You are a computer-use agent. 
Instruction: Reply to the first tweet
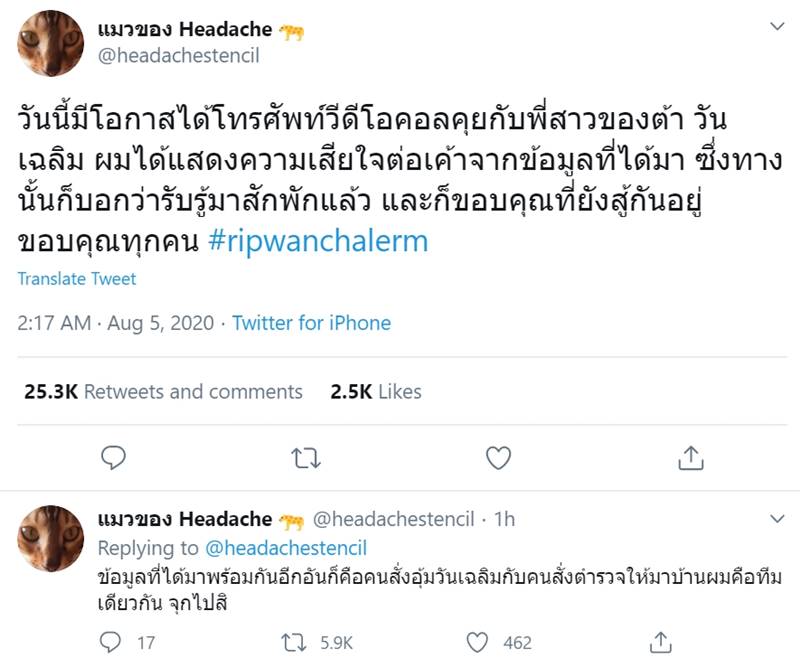(113, 458)
